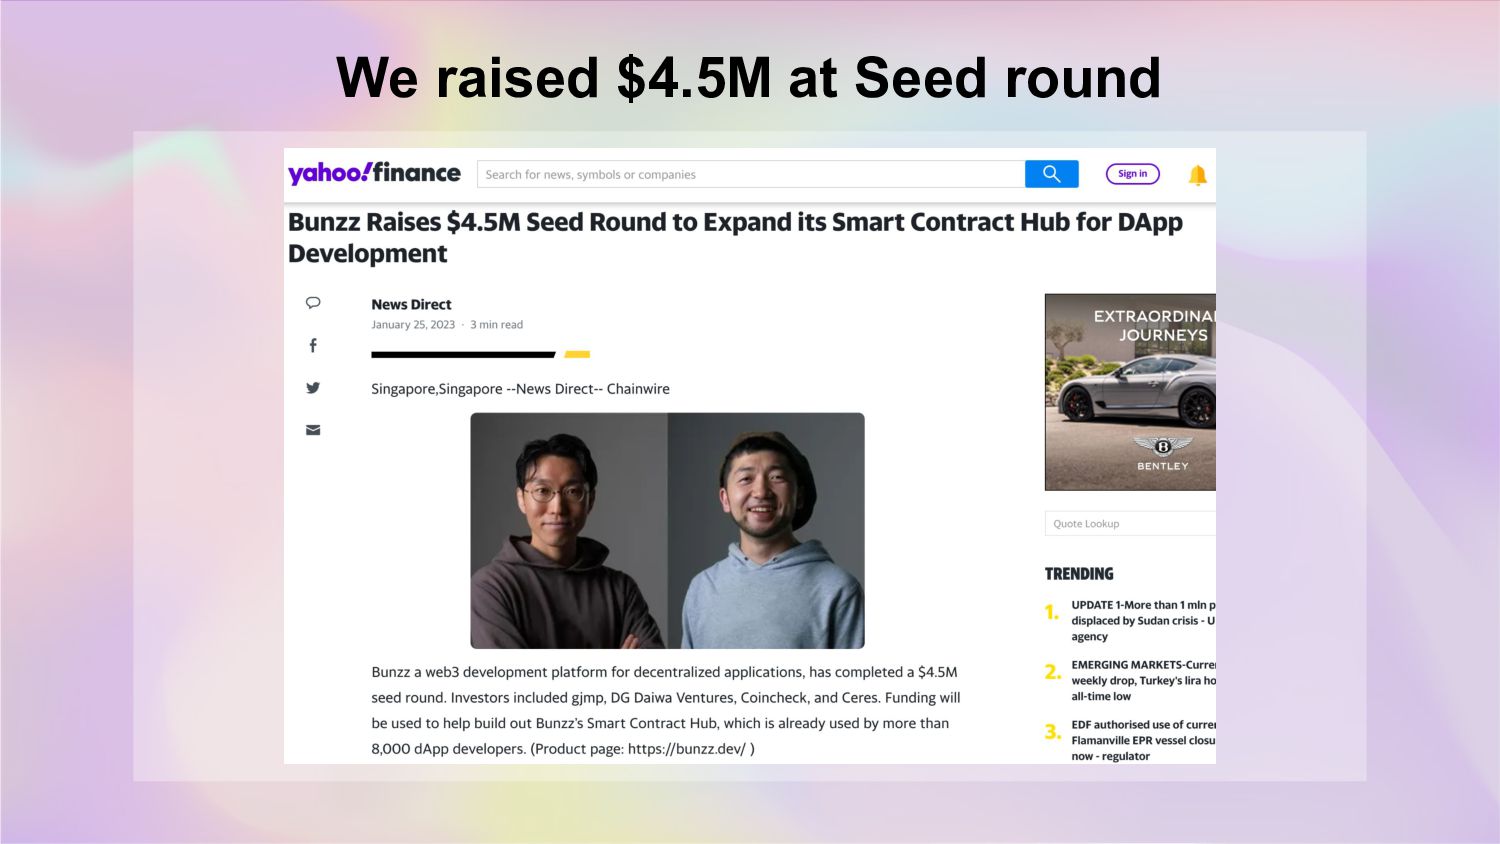1500x844 pixels.
Task: Click into the Quote Lookup field
Action: click(x=1130, y=523)
